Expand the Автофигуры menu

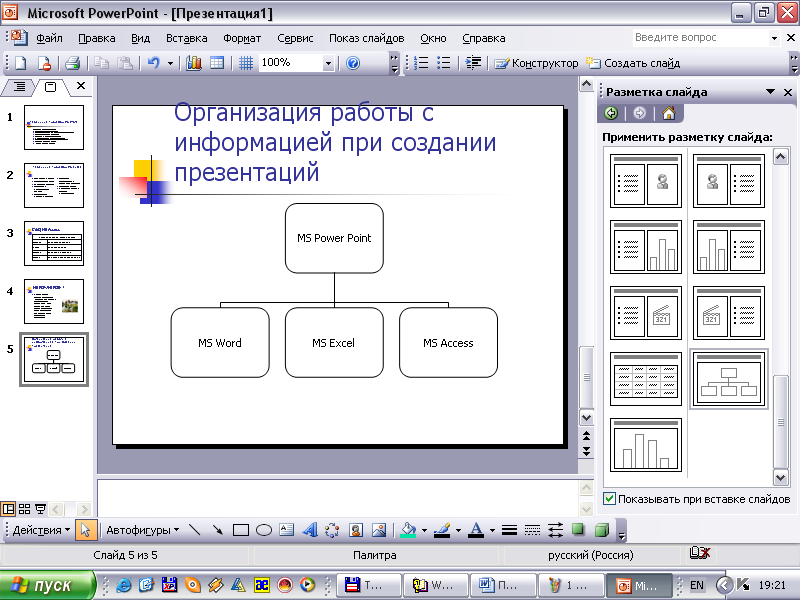click(143, 530)
